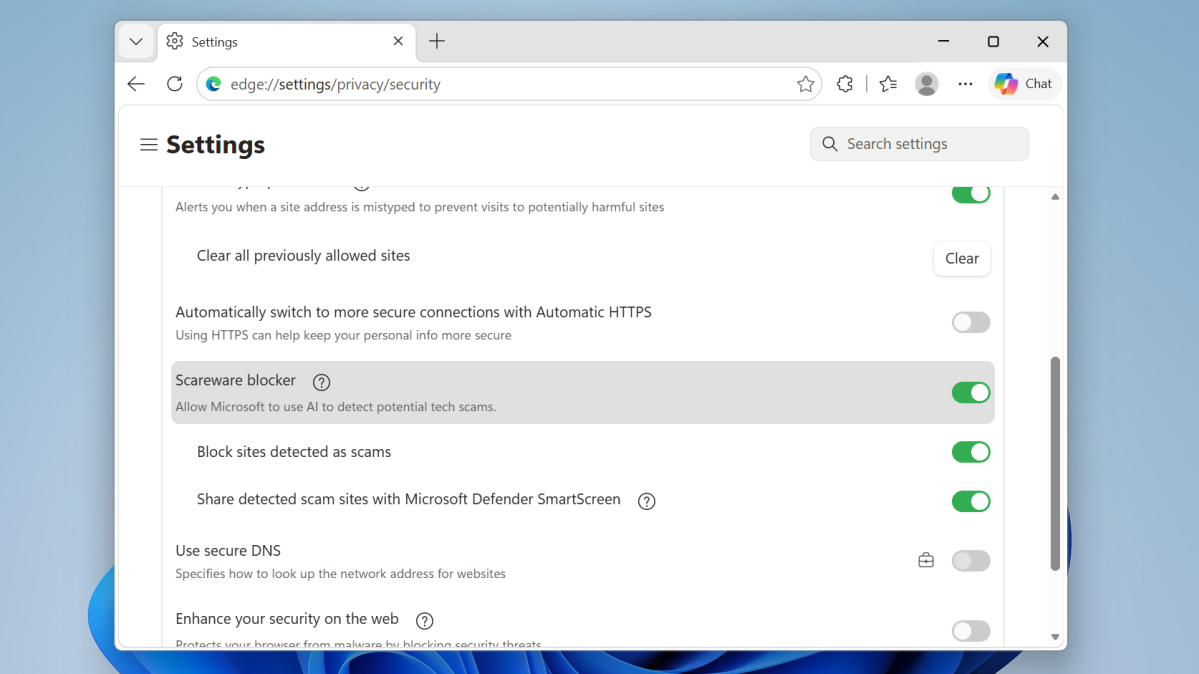The image size is (1199, 674).
Task: Toggle the Use secure DNS switch
Action: [971, 561]
